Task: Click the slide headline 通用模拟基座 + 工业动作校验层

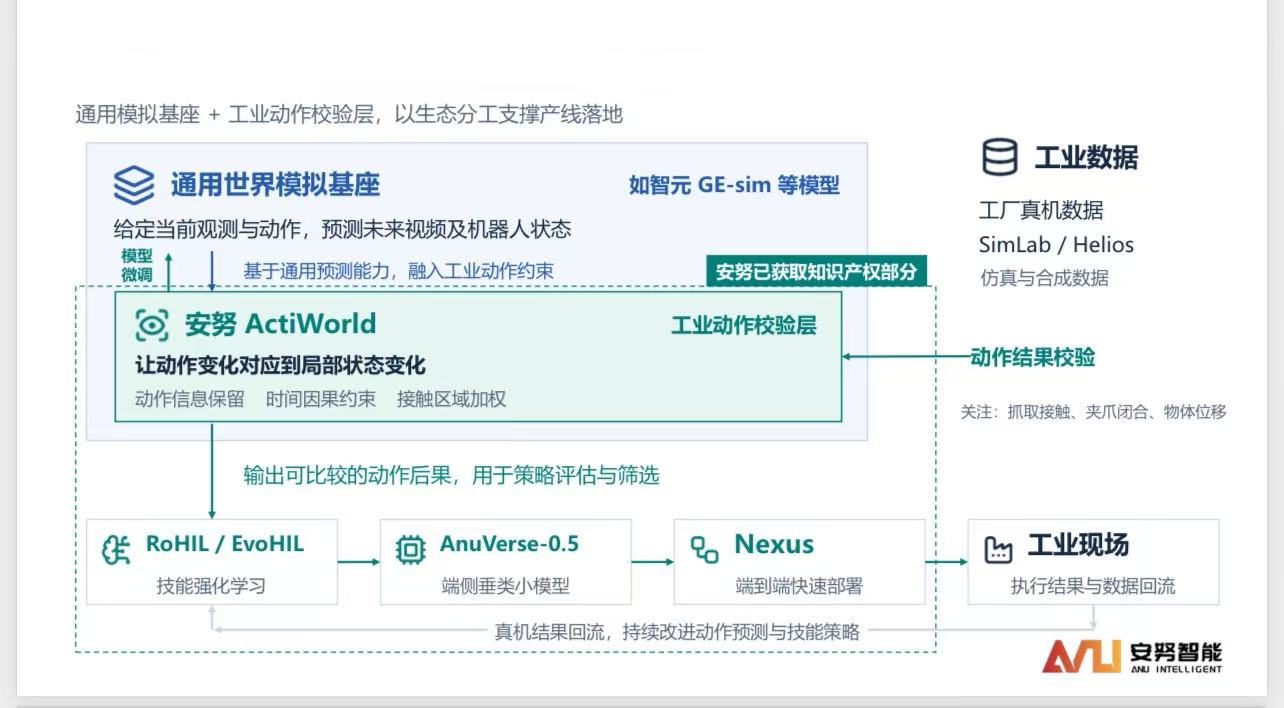Action: coord(349,114)
